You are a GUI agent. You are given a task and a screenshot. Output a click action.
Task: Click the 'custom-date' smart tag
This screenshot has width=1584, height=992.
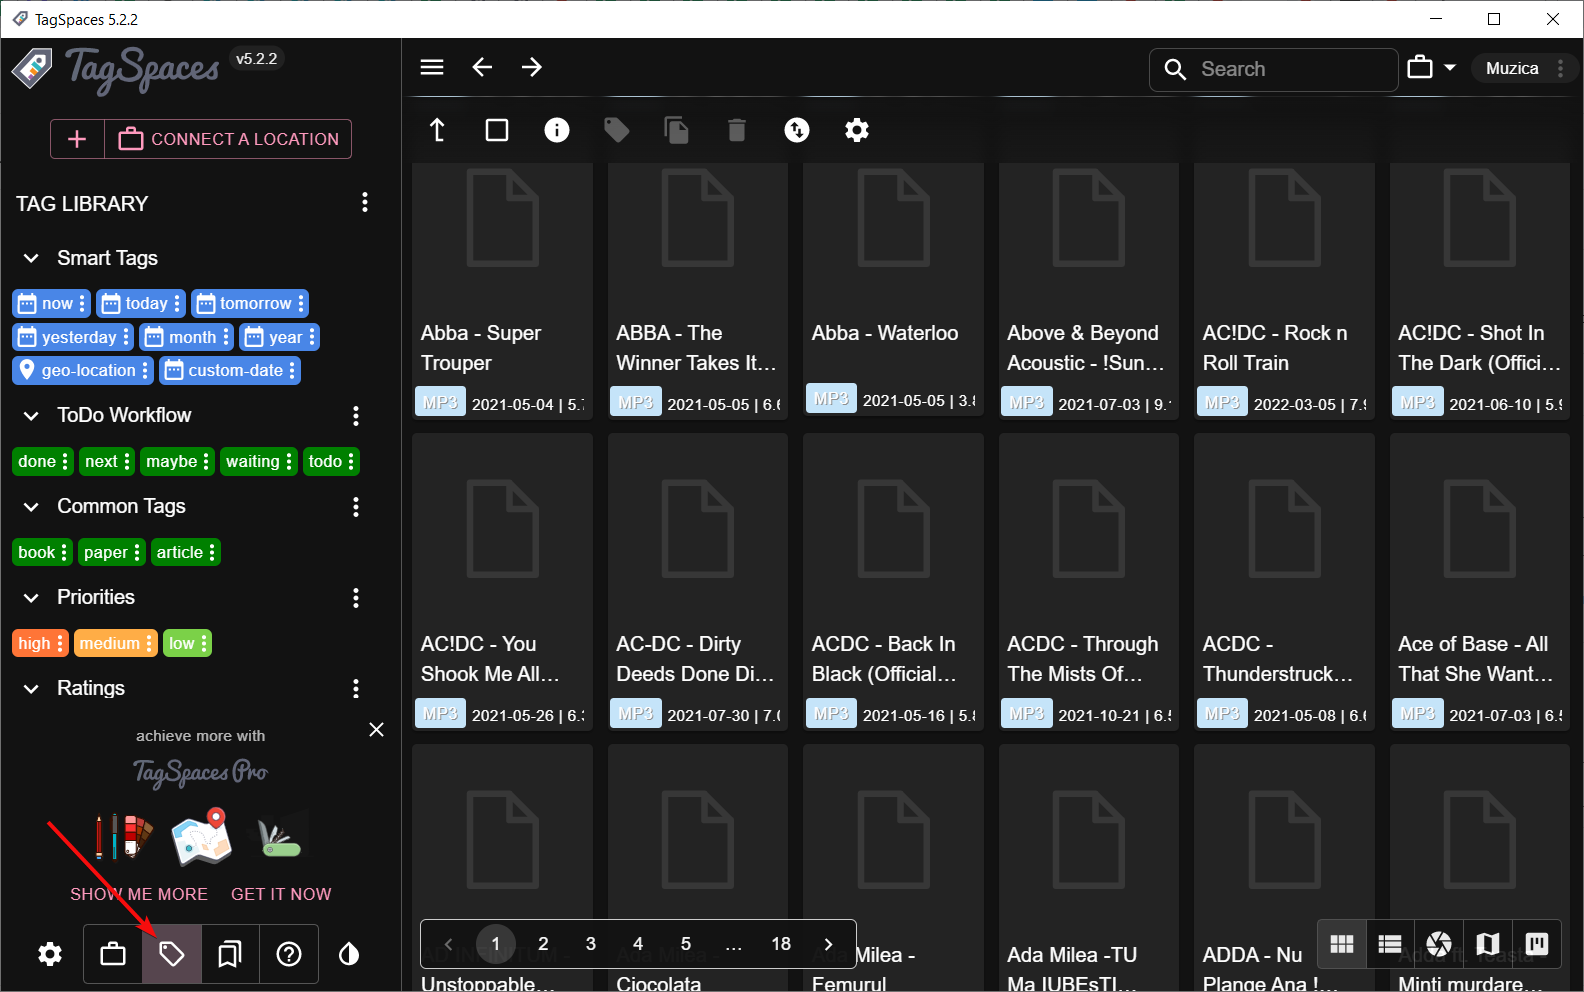pyautogui.click(x=230, y=370)
